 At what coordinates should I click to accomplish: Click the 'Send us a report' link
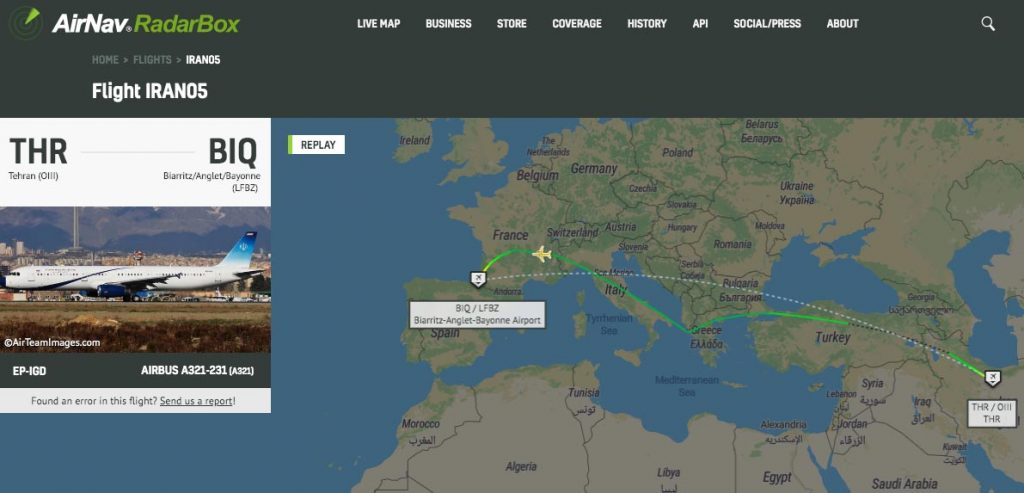[x=196, y=401]
